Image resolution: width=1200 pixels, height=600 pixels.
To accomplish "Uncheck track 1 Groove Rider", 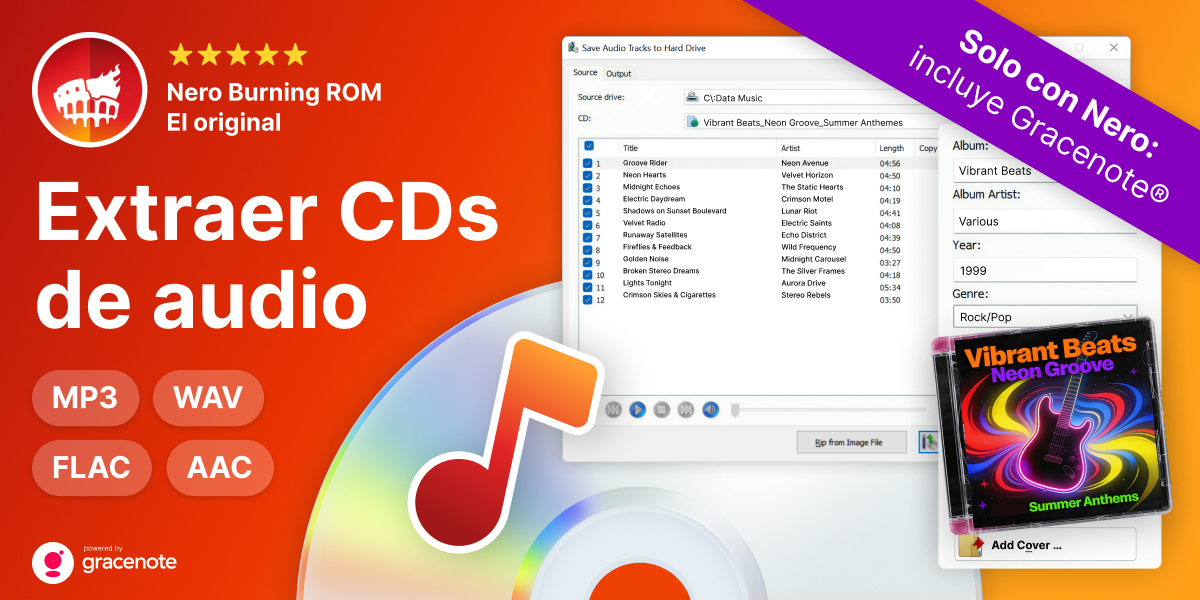I will 587,163.
